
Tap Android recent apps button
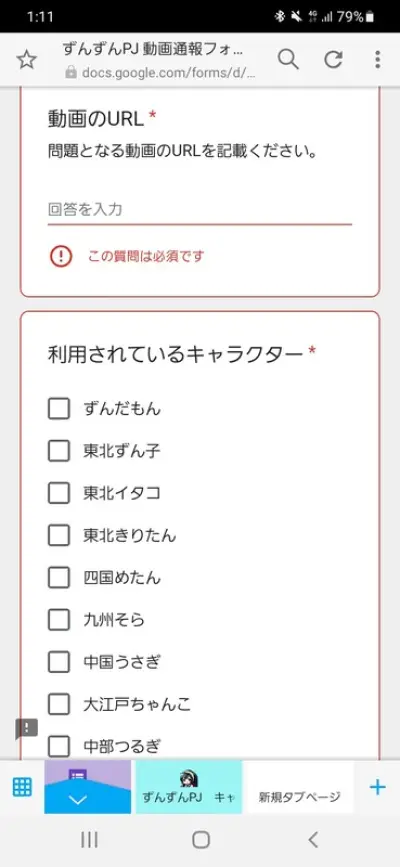pyautogui.click(x=89, y=839)
